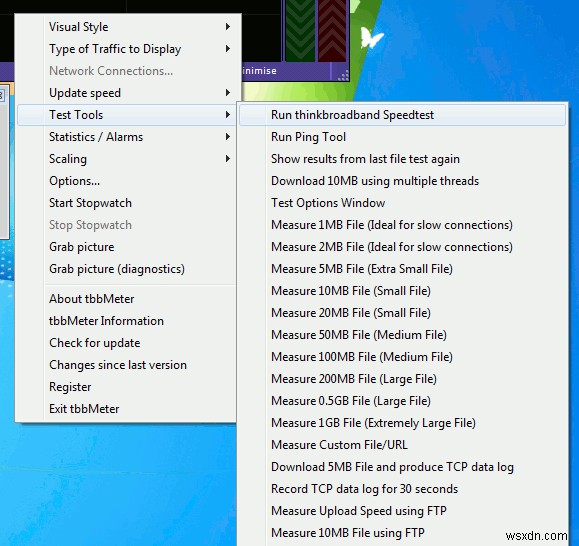Open Statistics / Alarms menu entry

coord(128,137)
